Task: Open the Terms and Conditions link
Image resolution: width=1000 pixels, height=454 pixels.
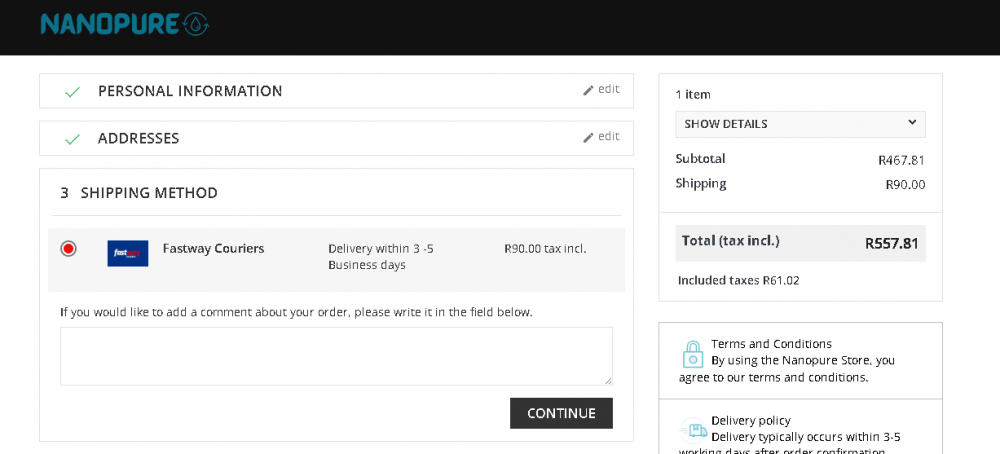Action: tap(771, 344)
